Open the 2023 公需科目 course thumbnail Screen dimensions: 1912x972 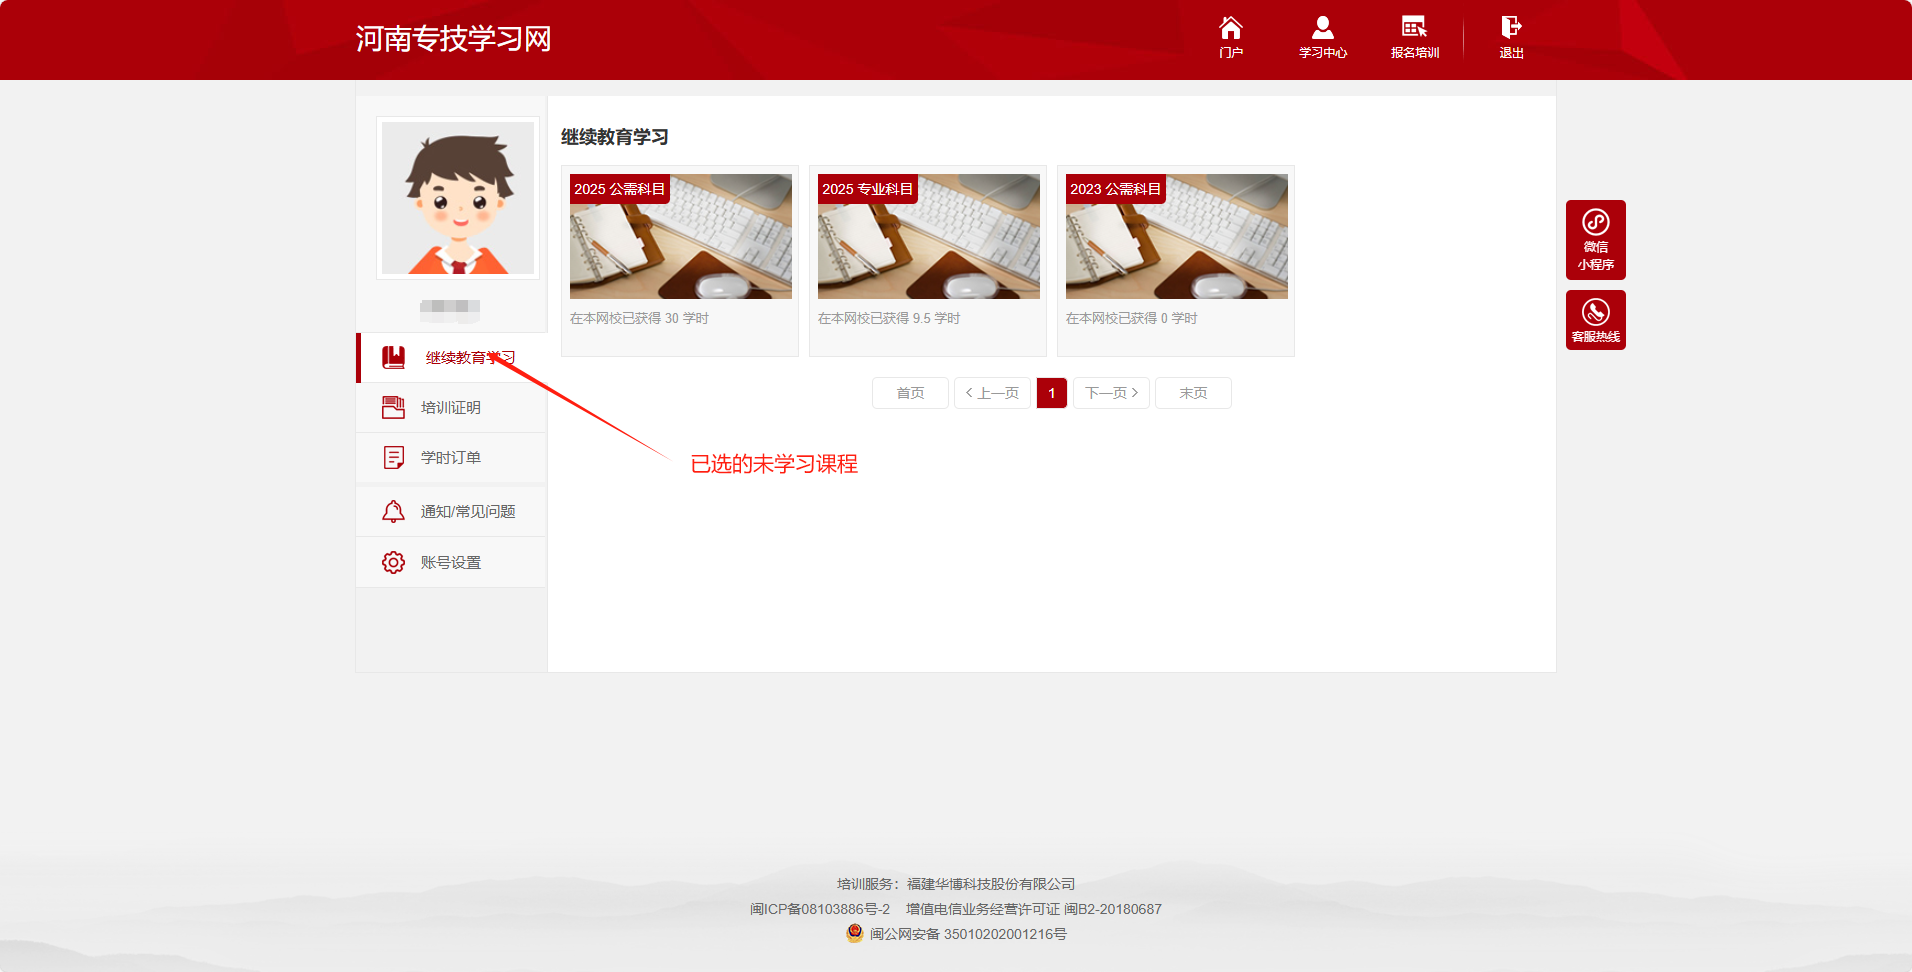(1177, 236)
